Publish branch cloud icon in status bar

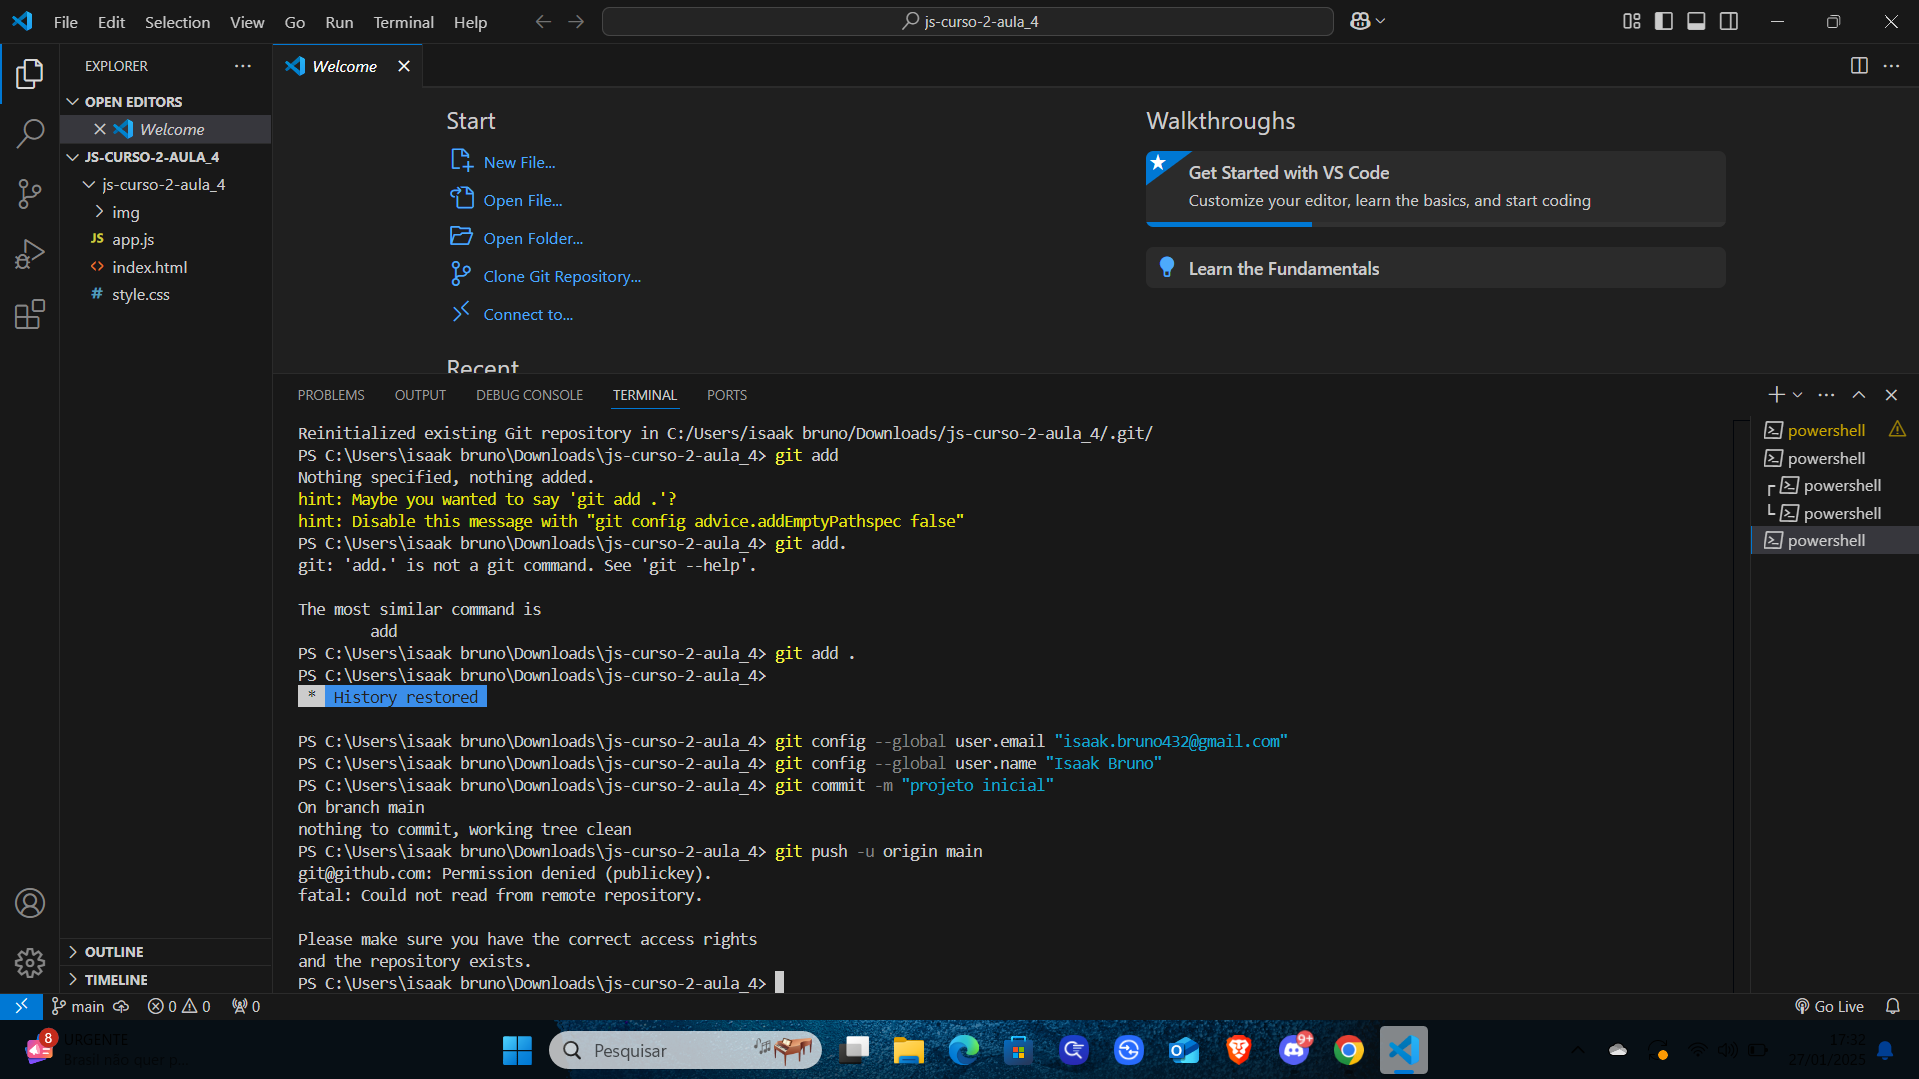[122, 1006]
